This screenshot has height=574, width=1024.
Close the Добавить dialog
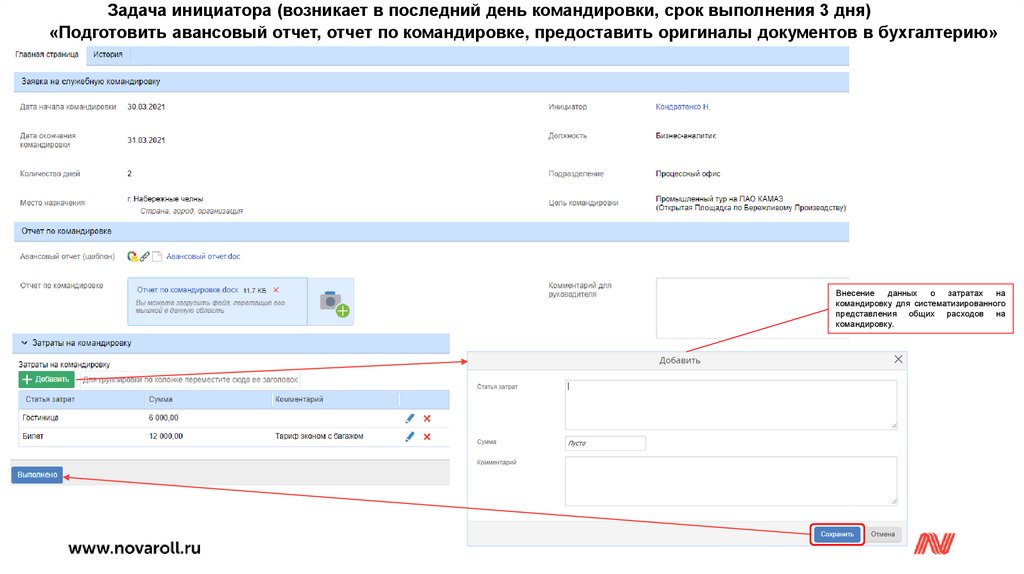pos(899,359)
